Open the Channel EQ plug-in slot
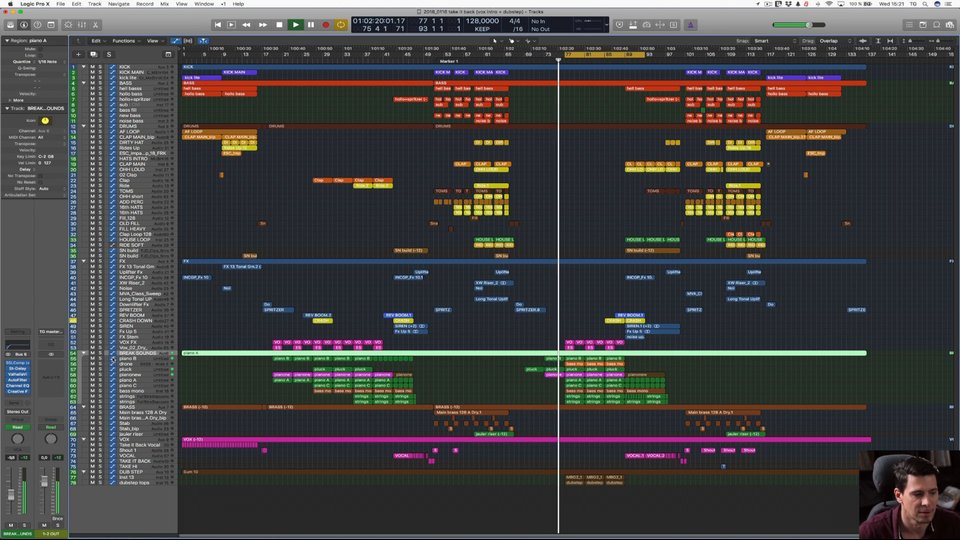Image resolution: width=960 pixels, height=540 pixels. [x=17, y=385]
